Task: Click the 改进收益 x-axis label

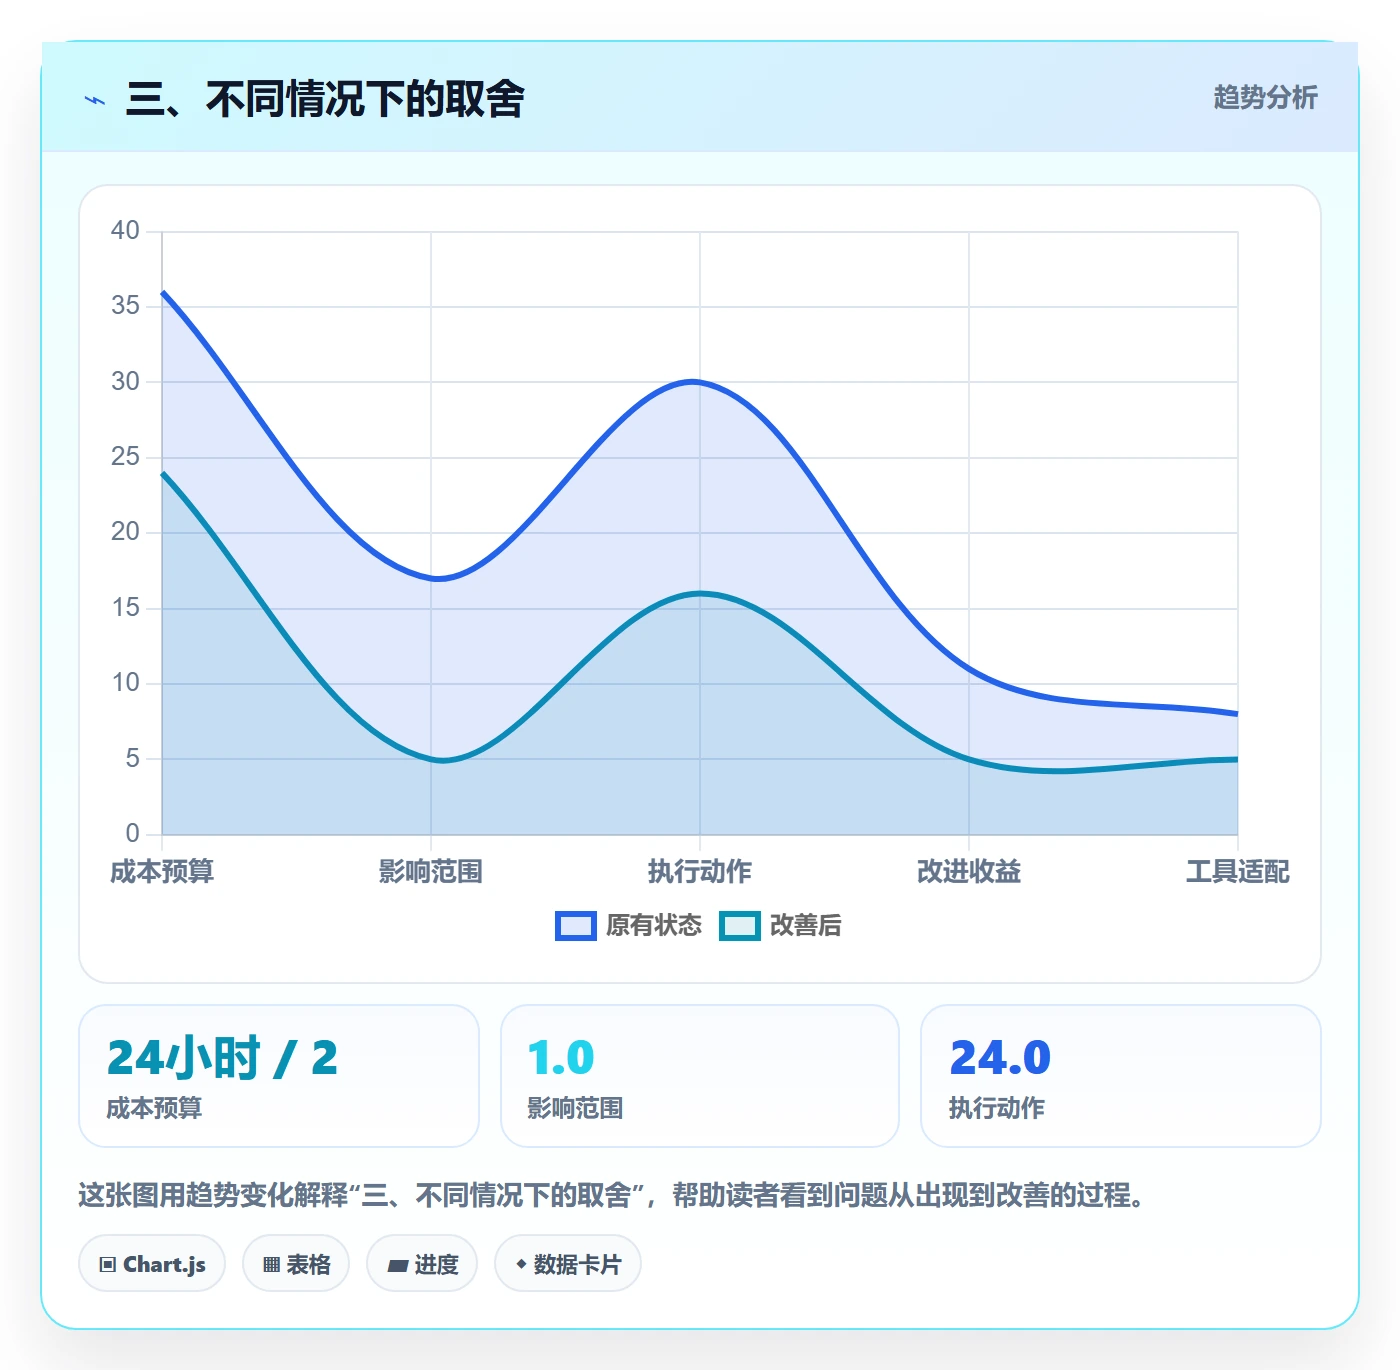Action: tap(969, 872)
